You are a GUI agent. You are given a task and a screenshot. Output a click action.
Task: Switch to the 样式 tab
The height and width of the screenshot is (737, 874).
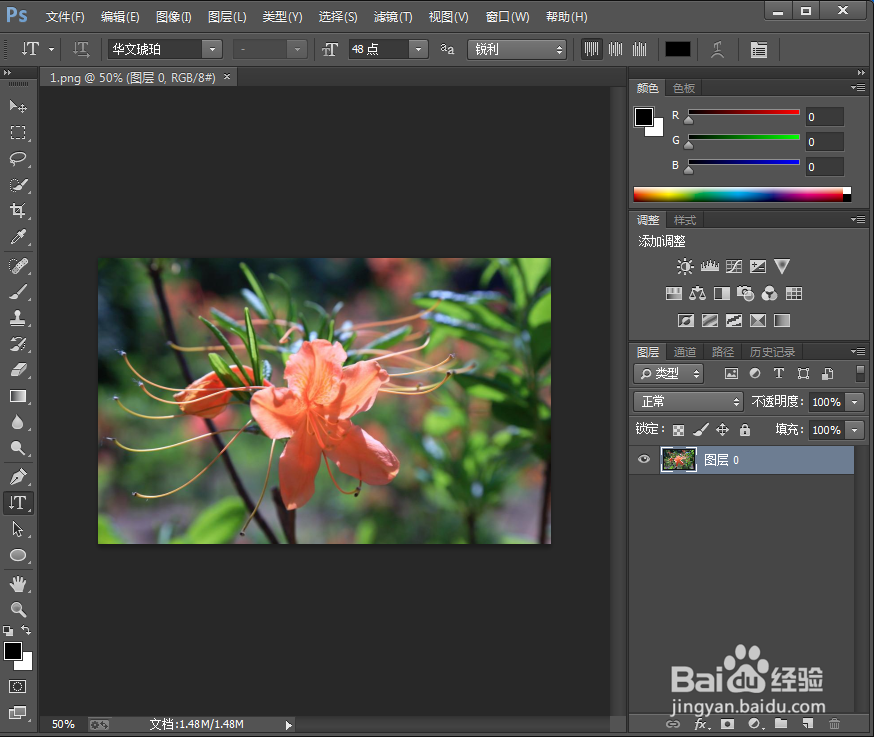click(684, 220)
